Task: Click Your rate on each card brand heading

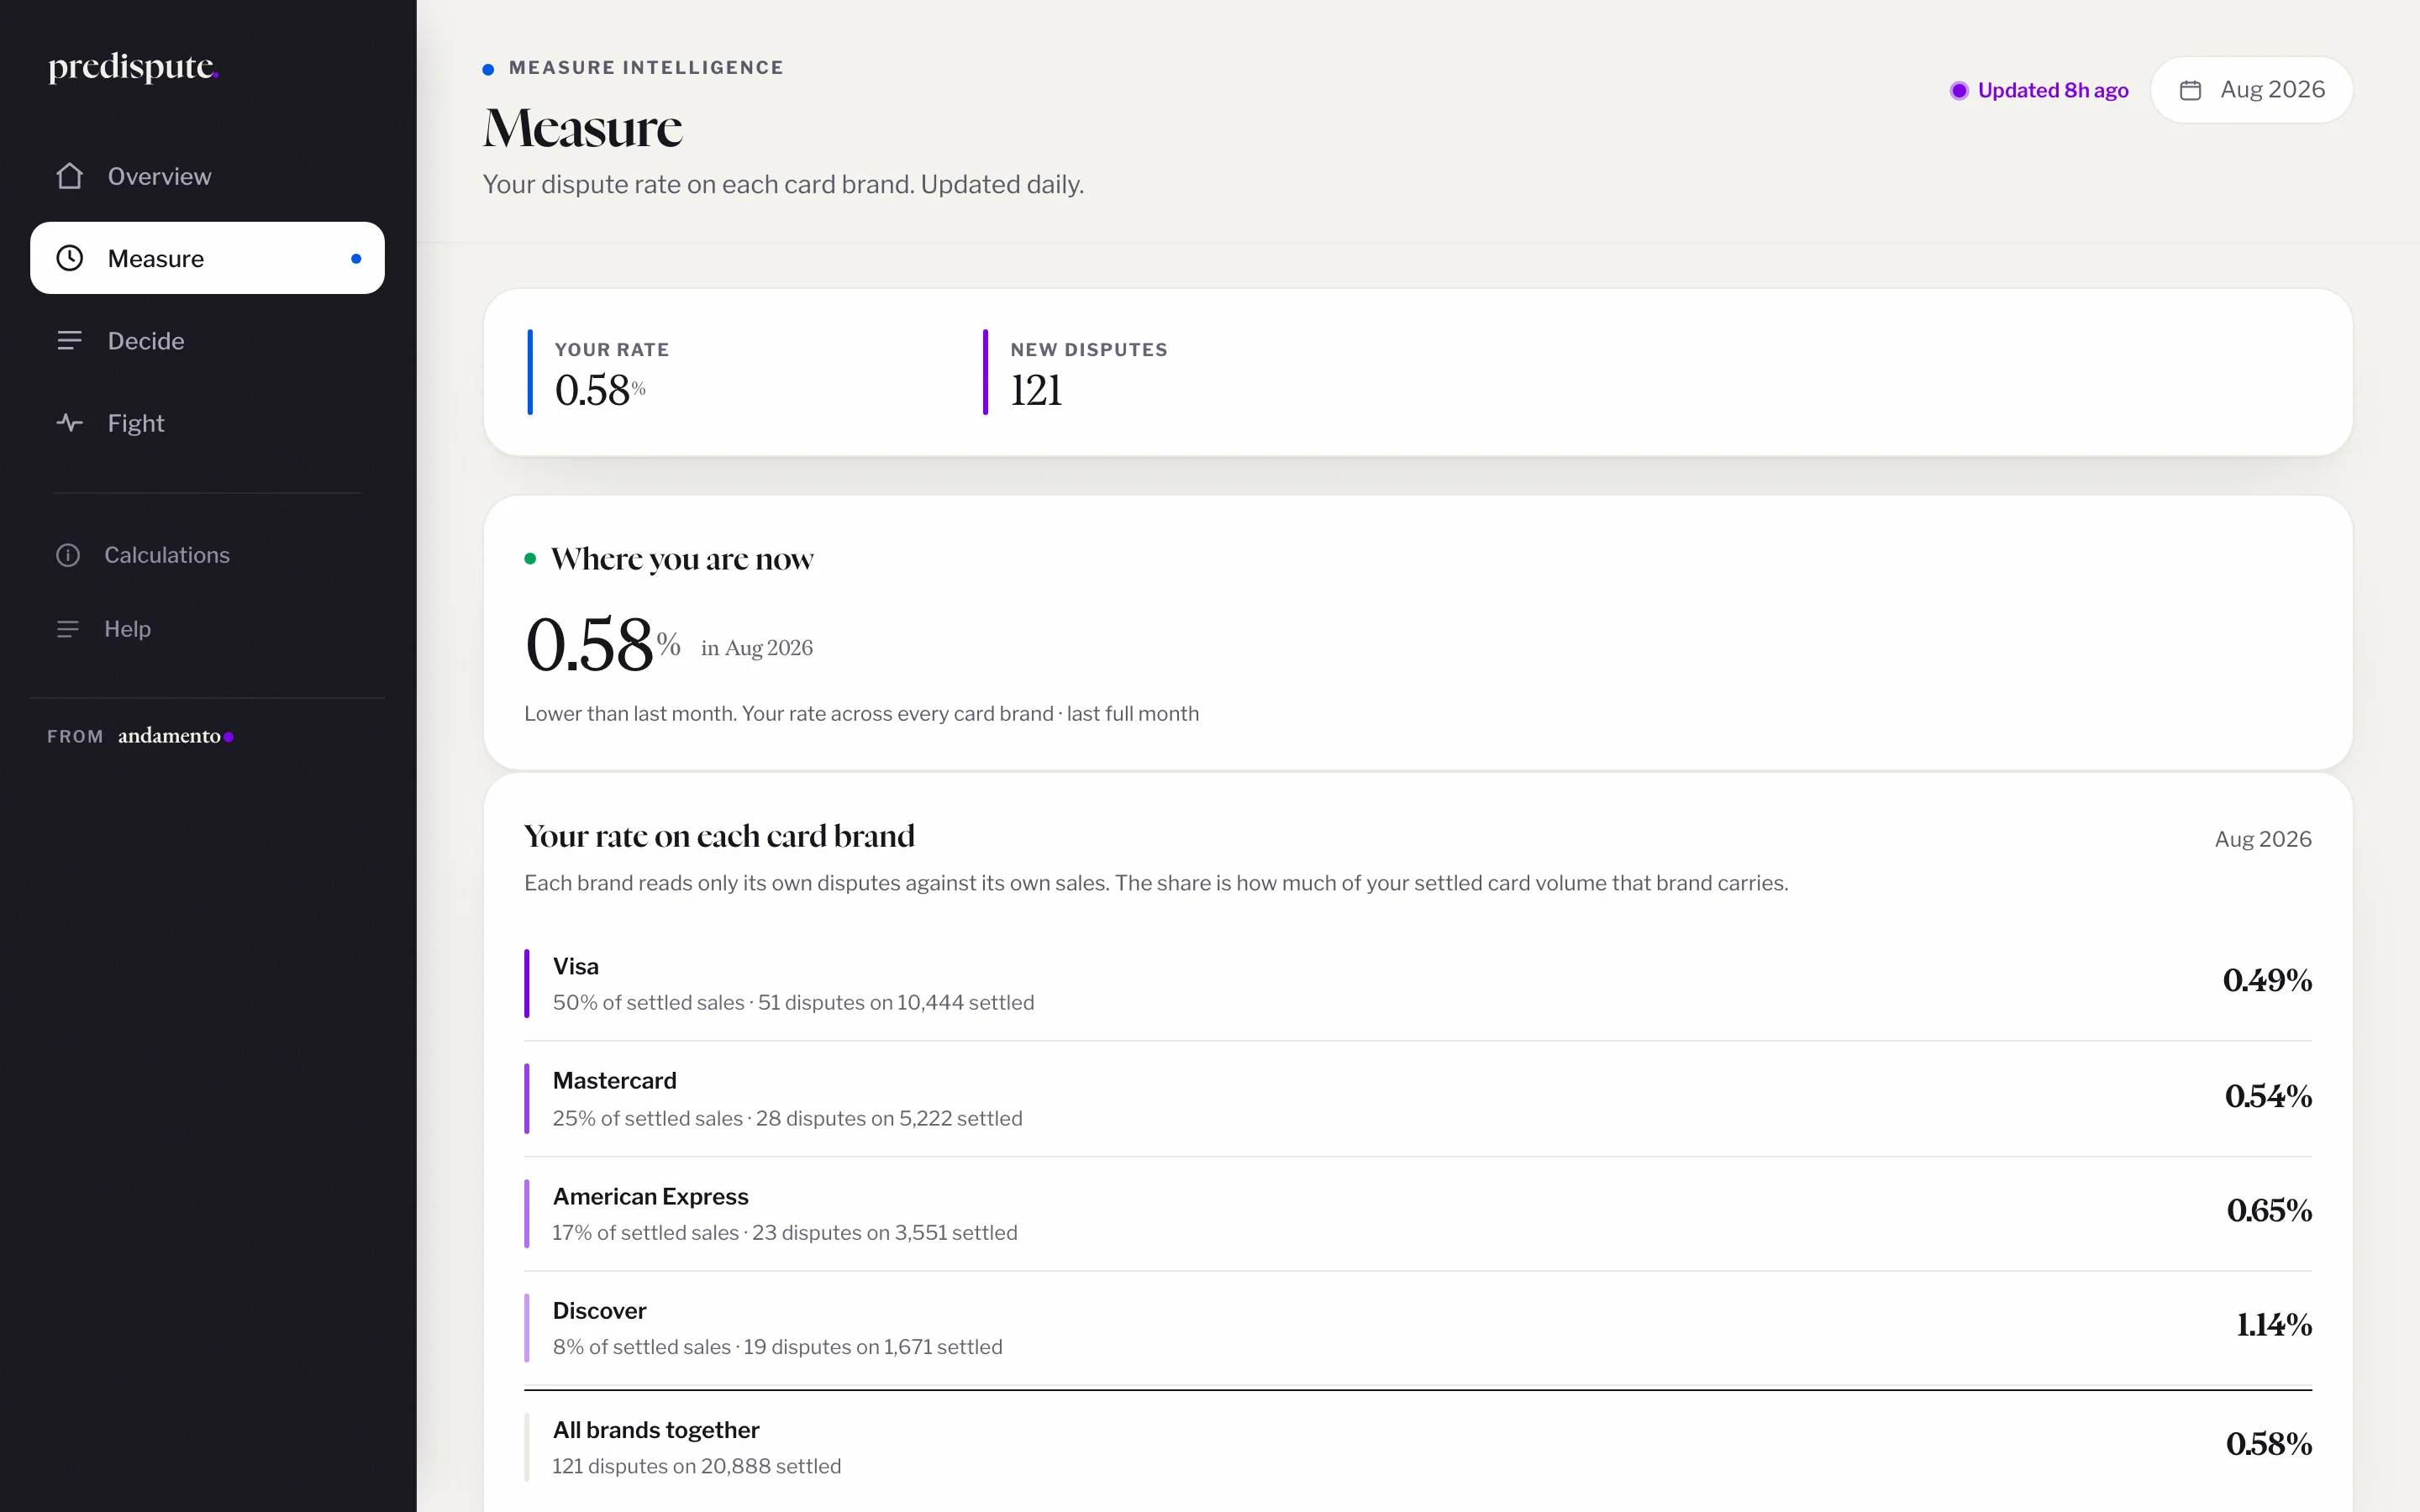Action: pyautogui.click(x=719, y=836)
